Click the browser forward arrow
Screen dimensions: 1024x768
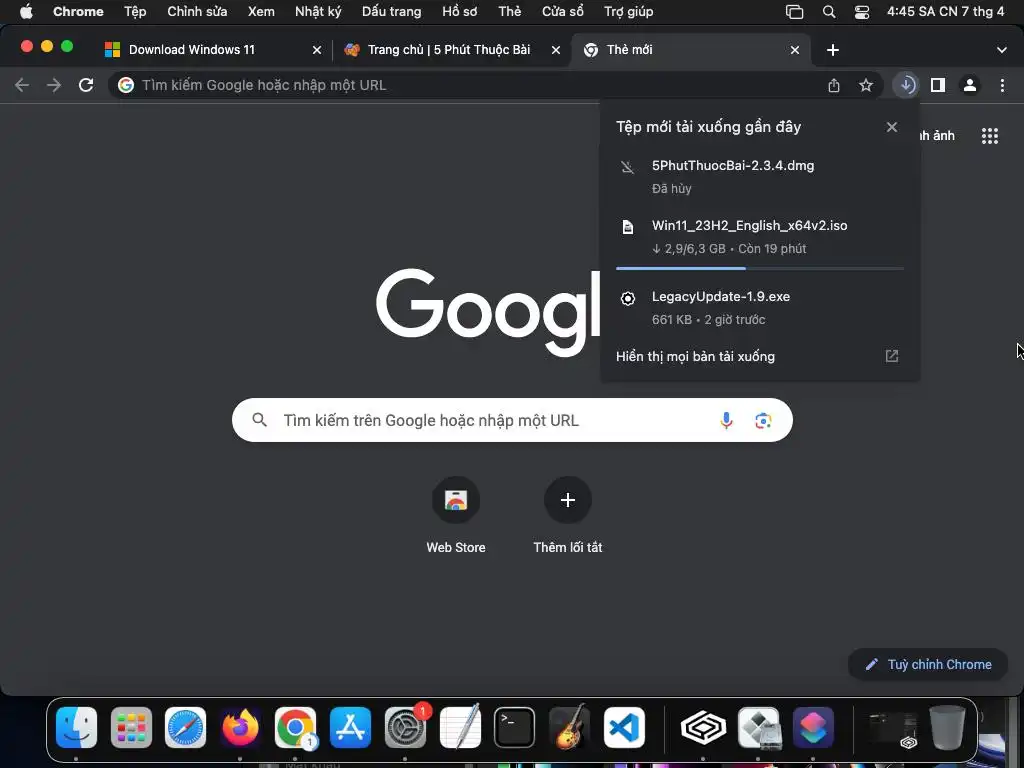[54, 85]
